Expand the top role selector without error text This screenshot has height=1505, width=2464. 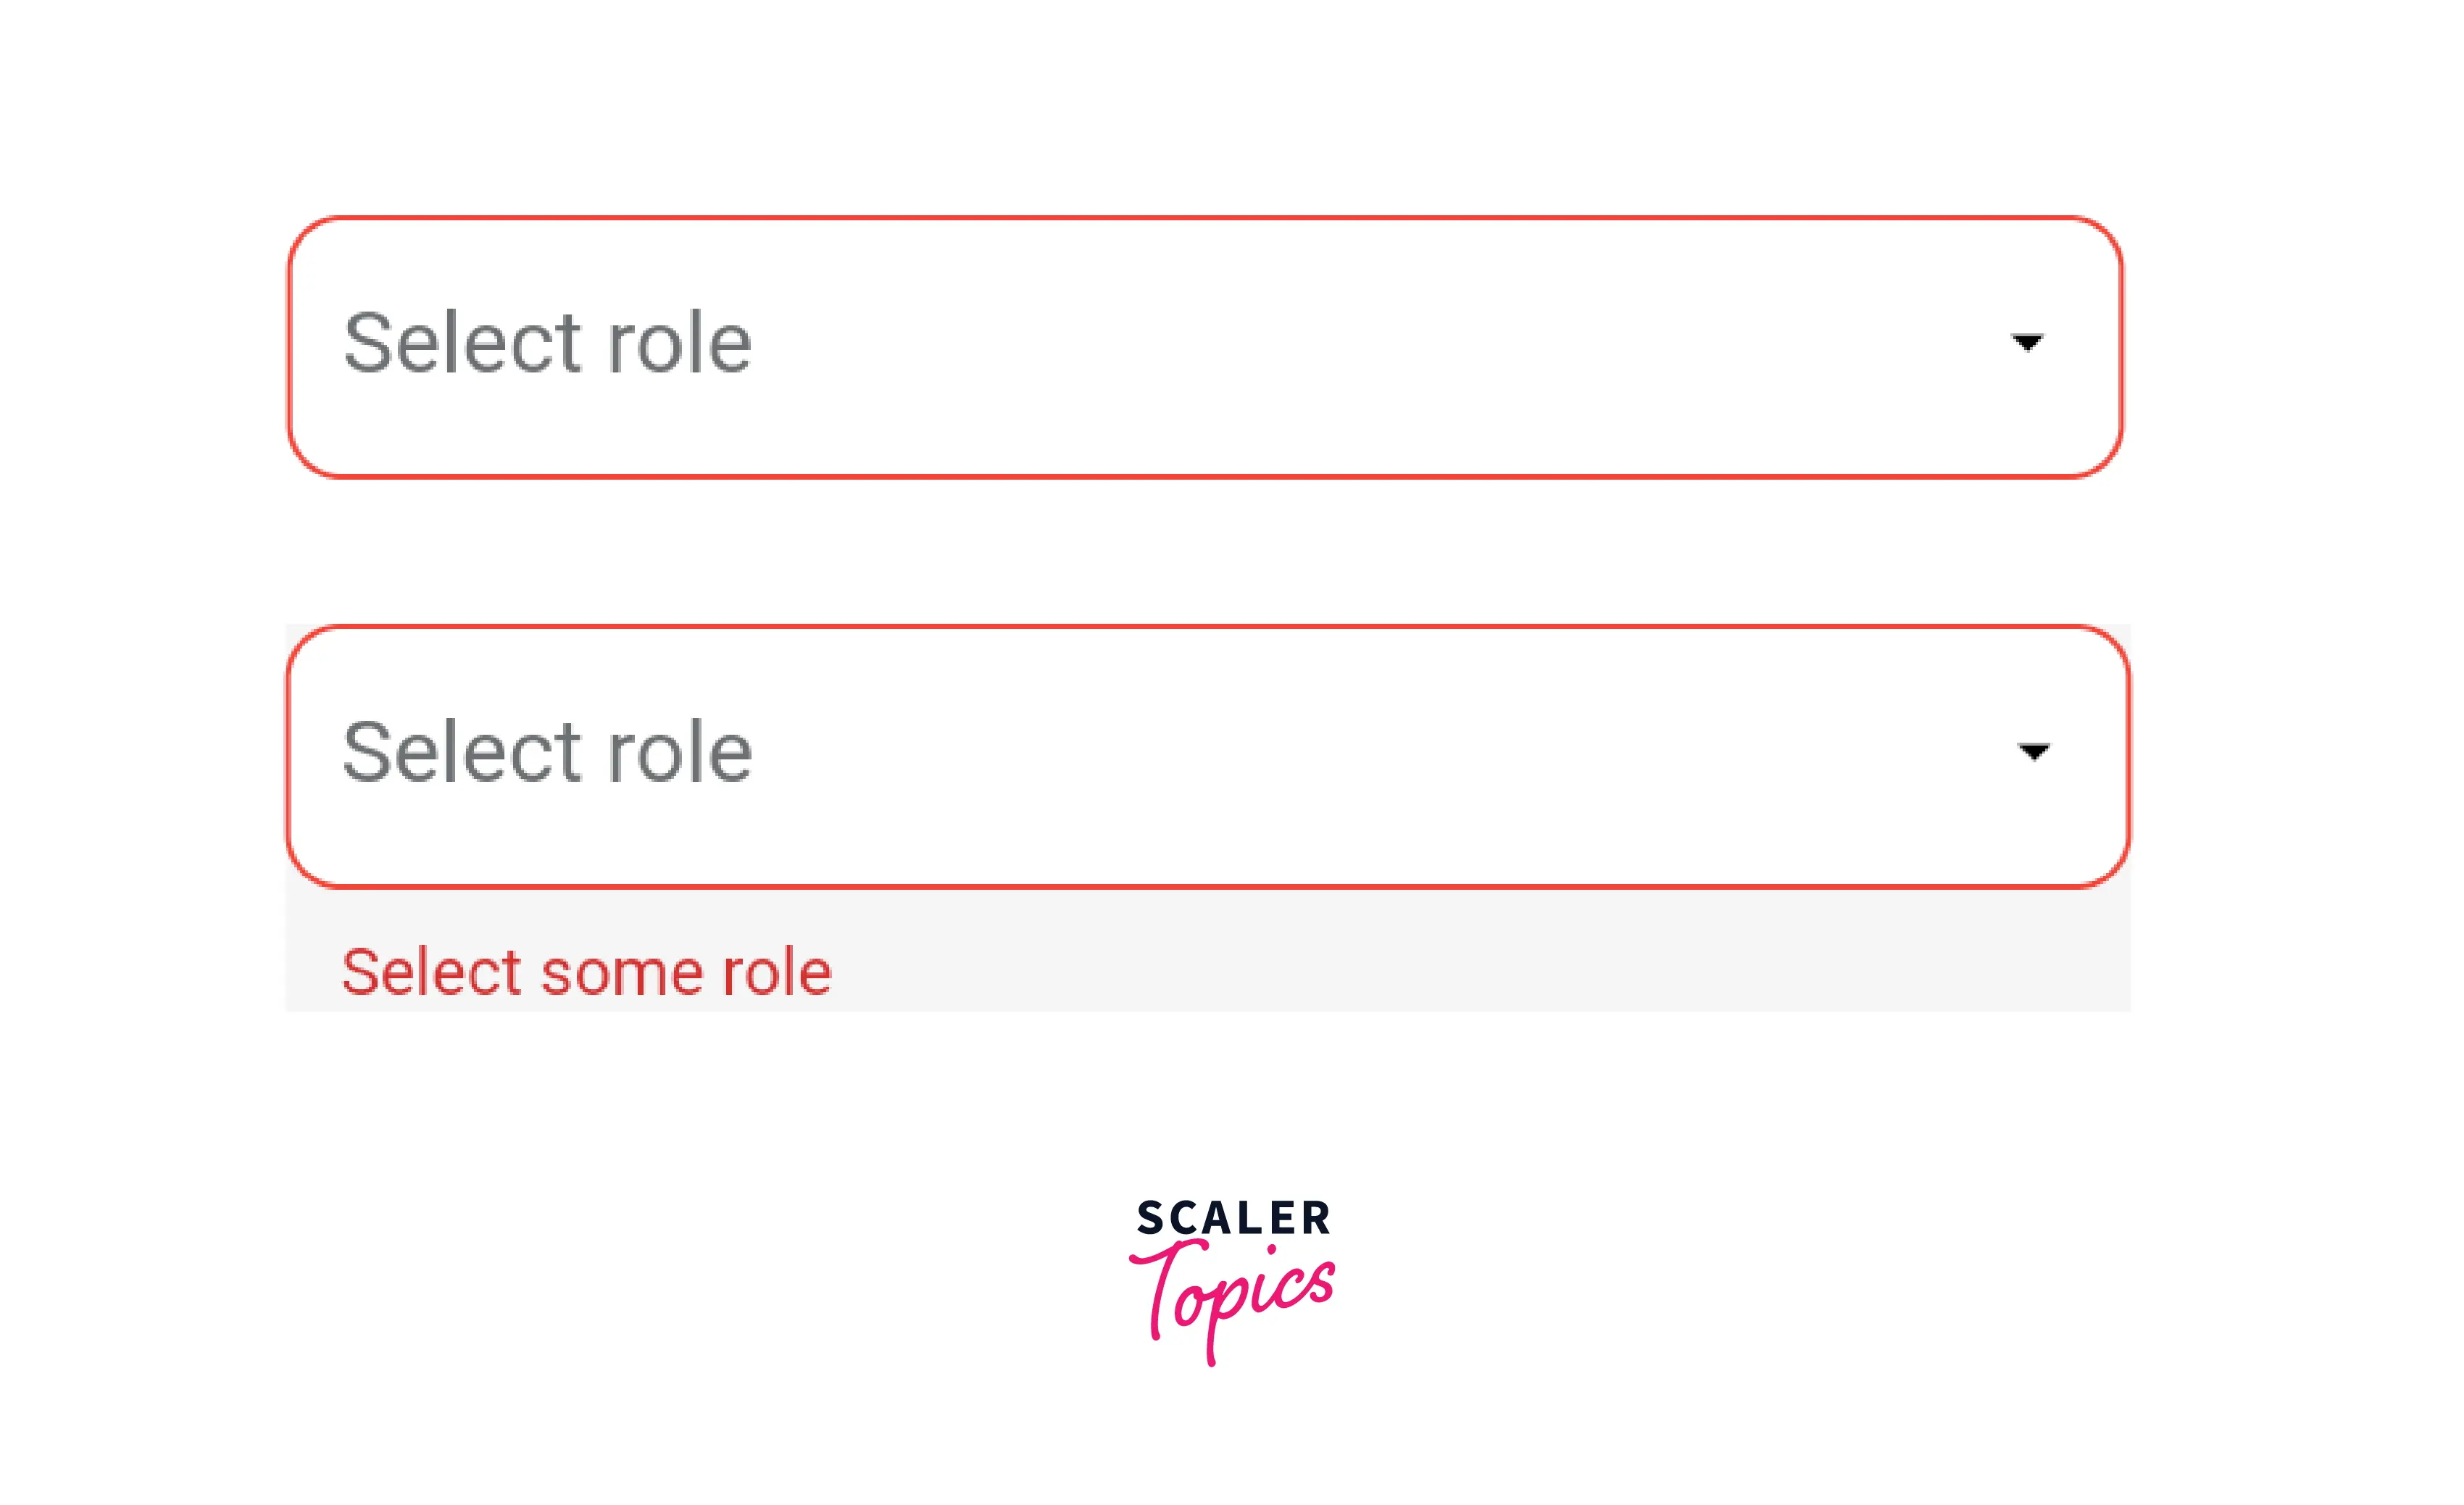1205,346
